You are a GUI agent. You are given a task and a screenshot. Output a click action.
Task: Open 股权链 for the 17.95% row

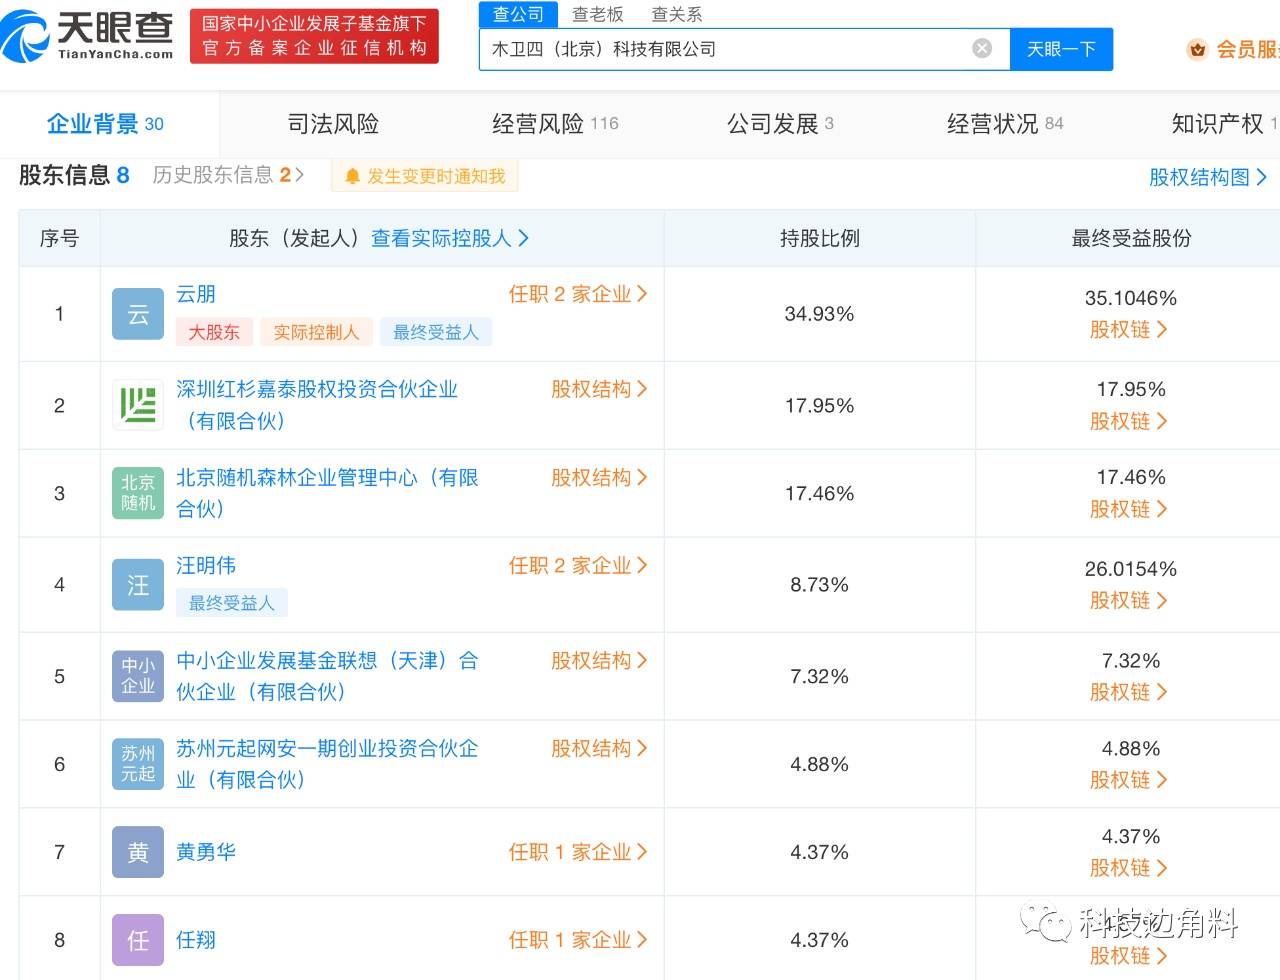pos(1129,421)
